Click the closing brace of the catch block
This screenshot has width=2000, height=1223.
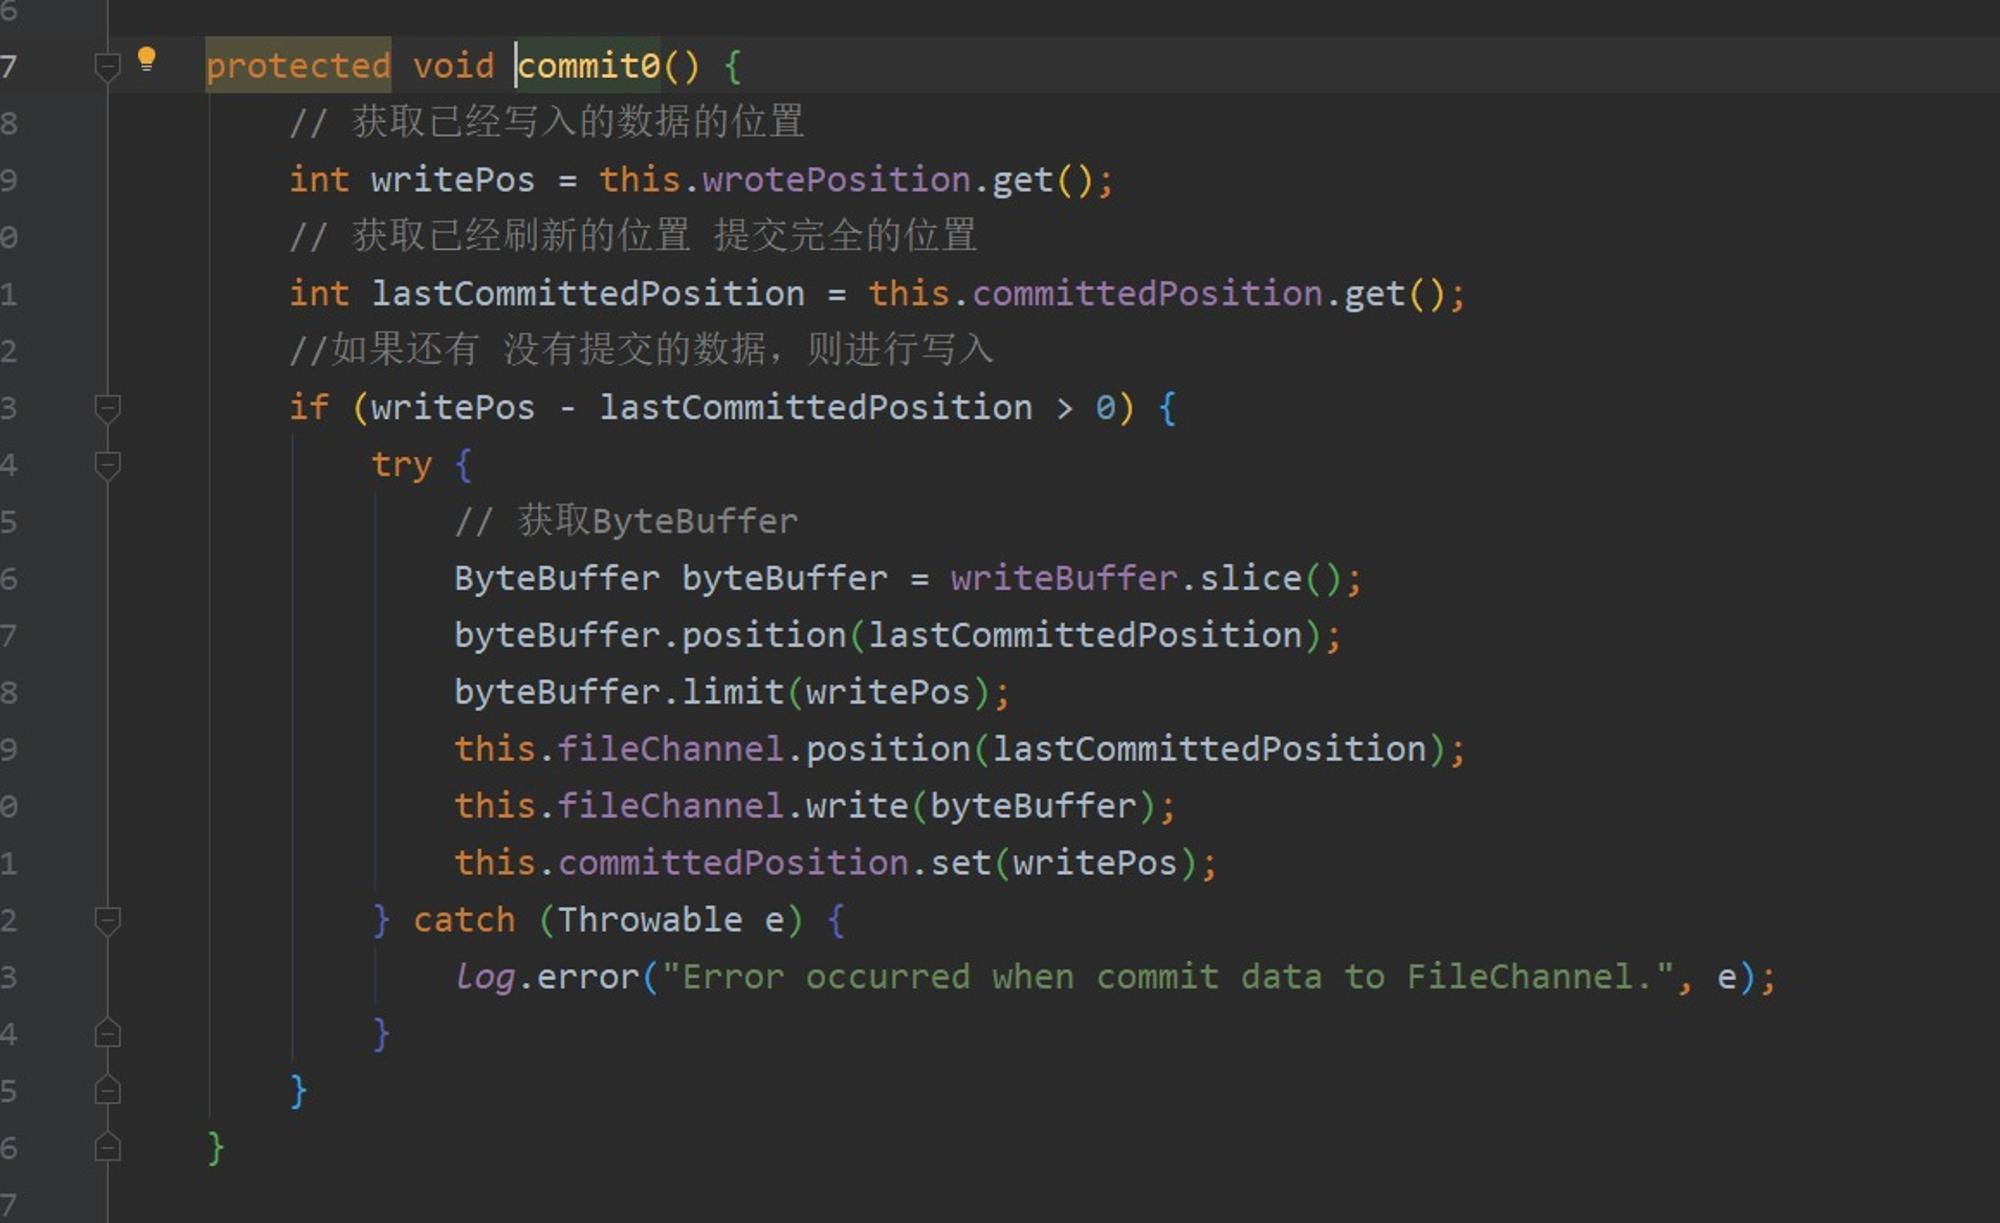click(381, 1033)
